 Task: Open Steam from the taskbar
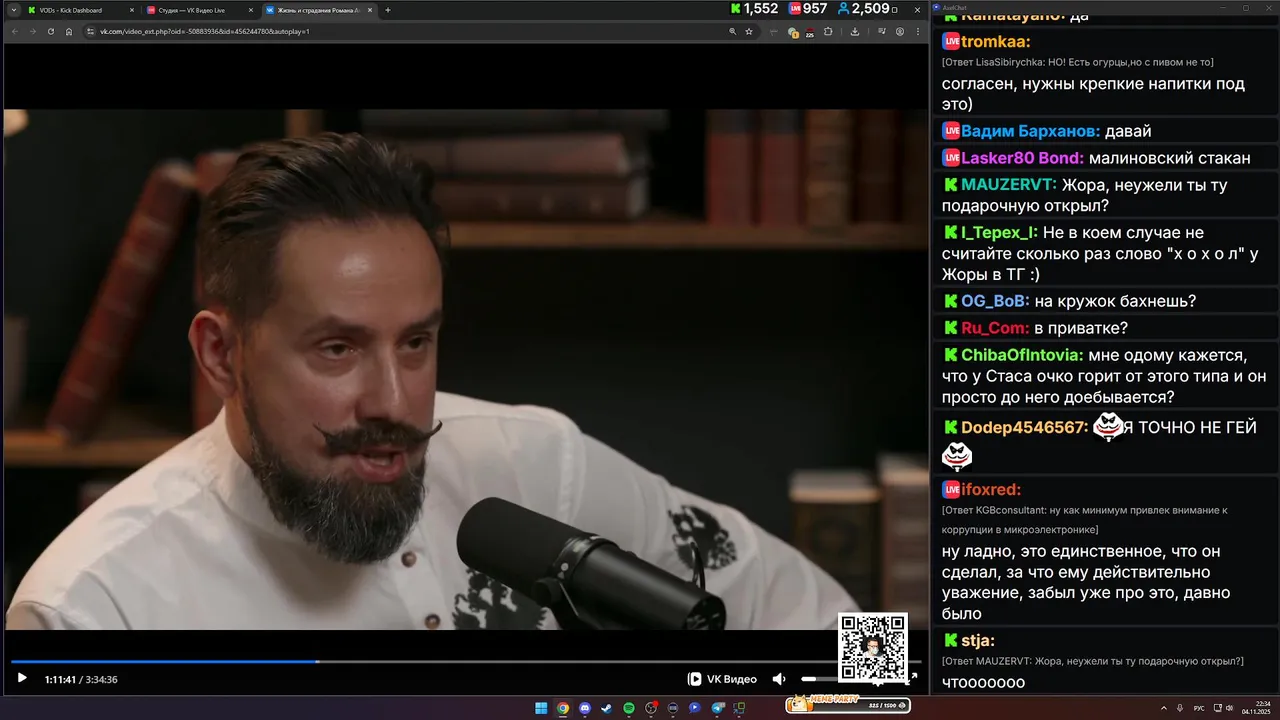click(607, 708)
